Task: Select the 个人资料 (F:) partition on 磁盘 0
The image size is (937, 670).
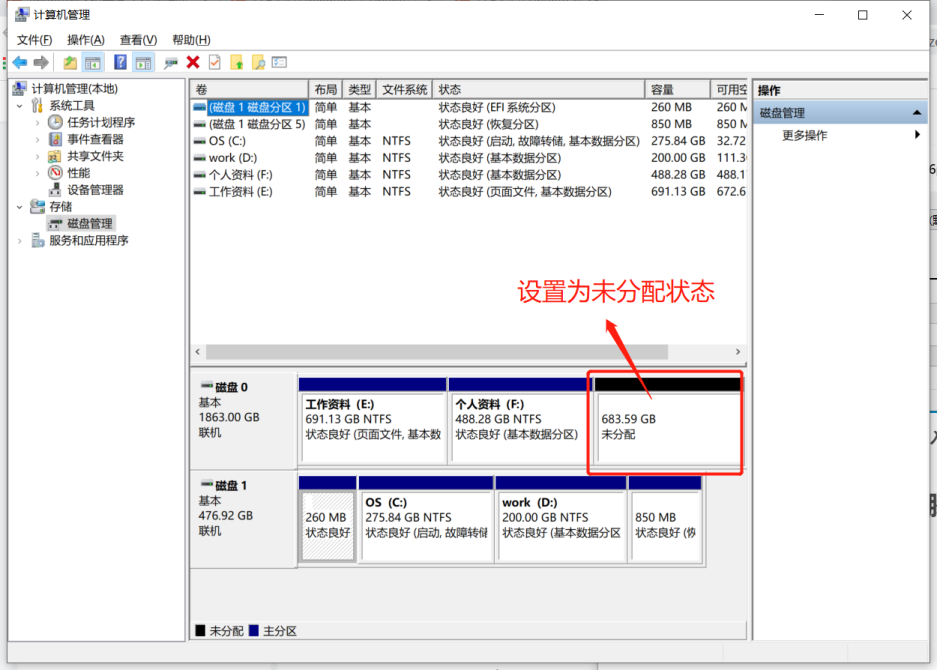Action: (519, 420)
